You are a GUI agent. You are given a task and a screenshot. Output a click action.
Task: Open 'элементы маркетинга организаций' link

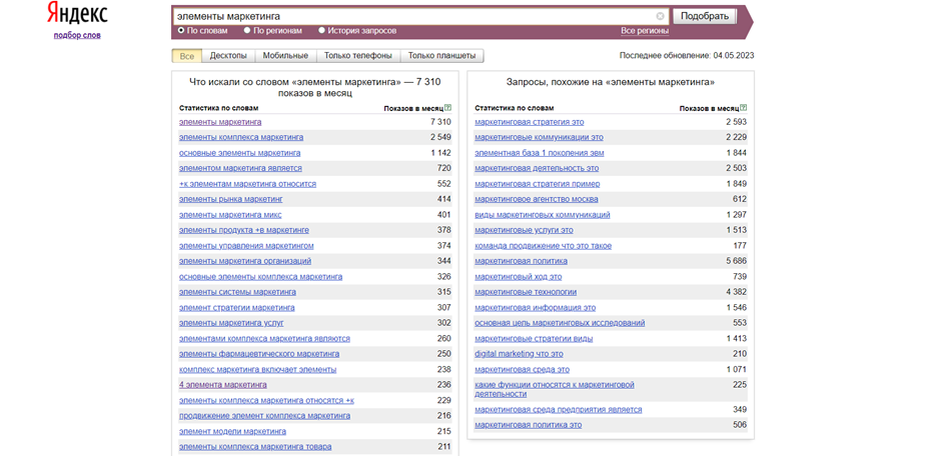245,261
